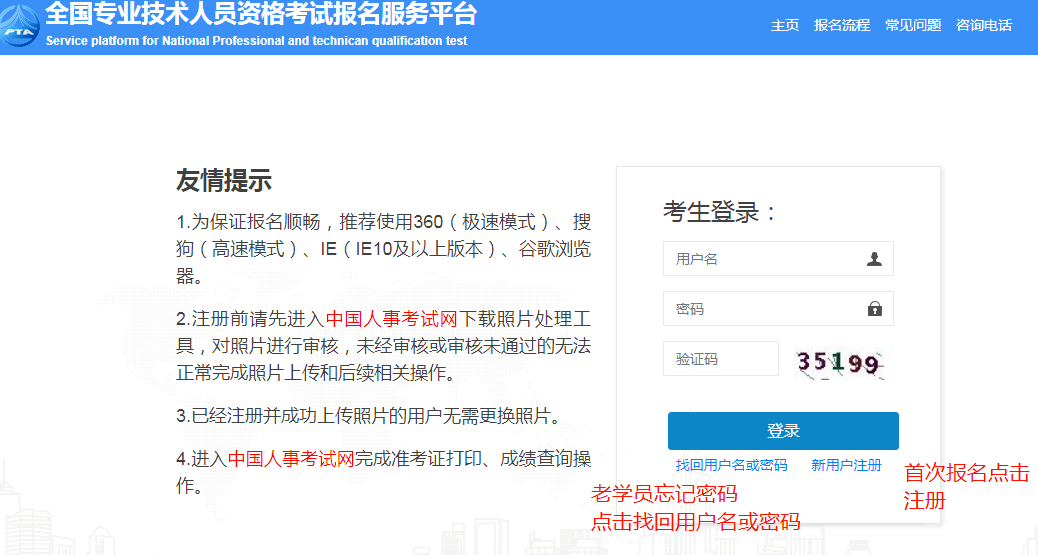Open 中国人事考试网 link in tip 2
This screenshot has width=1038, height=555.
tap(392, 319)
